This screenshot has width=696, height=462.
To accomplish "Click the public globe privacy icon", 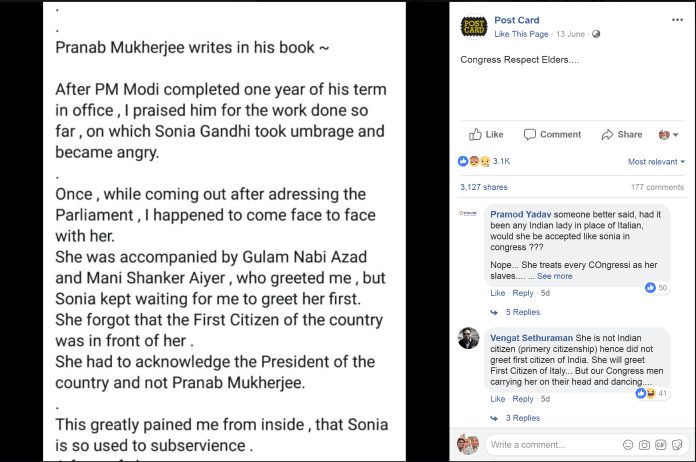I will coord(597,34).
